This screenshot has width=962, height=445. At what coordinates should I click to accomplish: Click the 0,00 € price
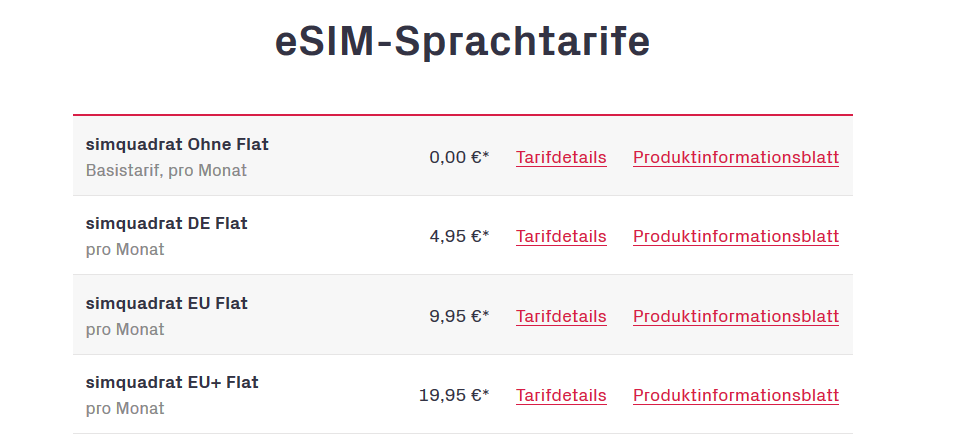pyautogui.click(x=459, y=158)
